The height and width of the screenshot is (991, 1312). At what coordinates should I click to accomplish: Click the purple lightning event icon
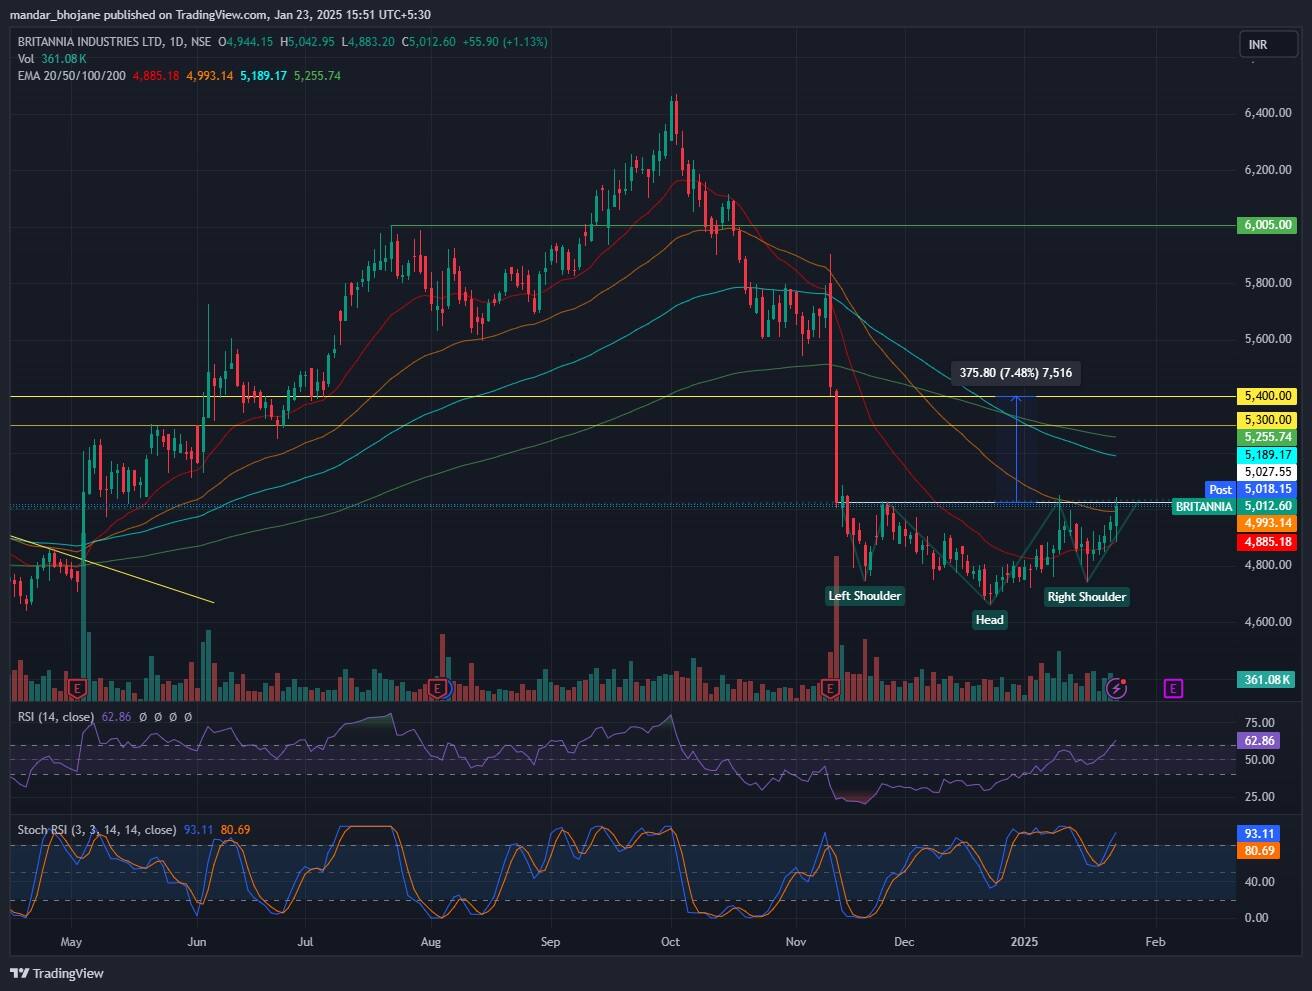coord(1118,688)
